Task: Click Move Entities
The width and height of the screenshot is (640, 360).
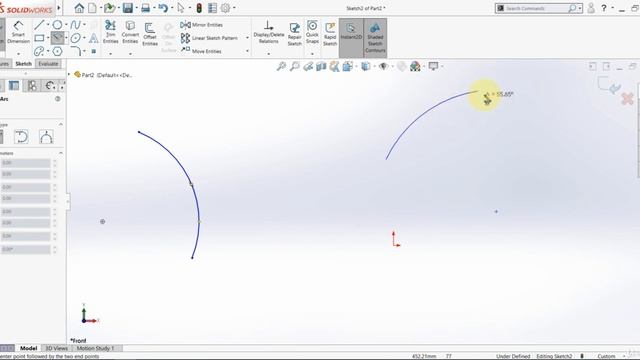Action: [x=201, y=51]
